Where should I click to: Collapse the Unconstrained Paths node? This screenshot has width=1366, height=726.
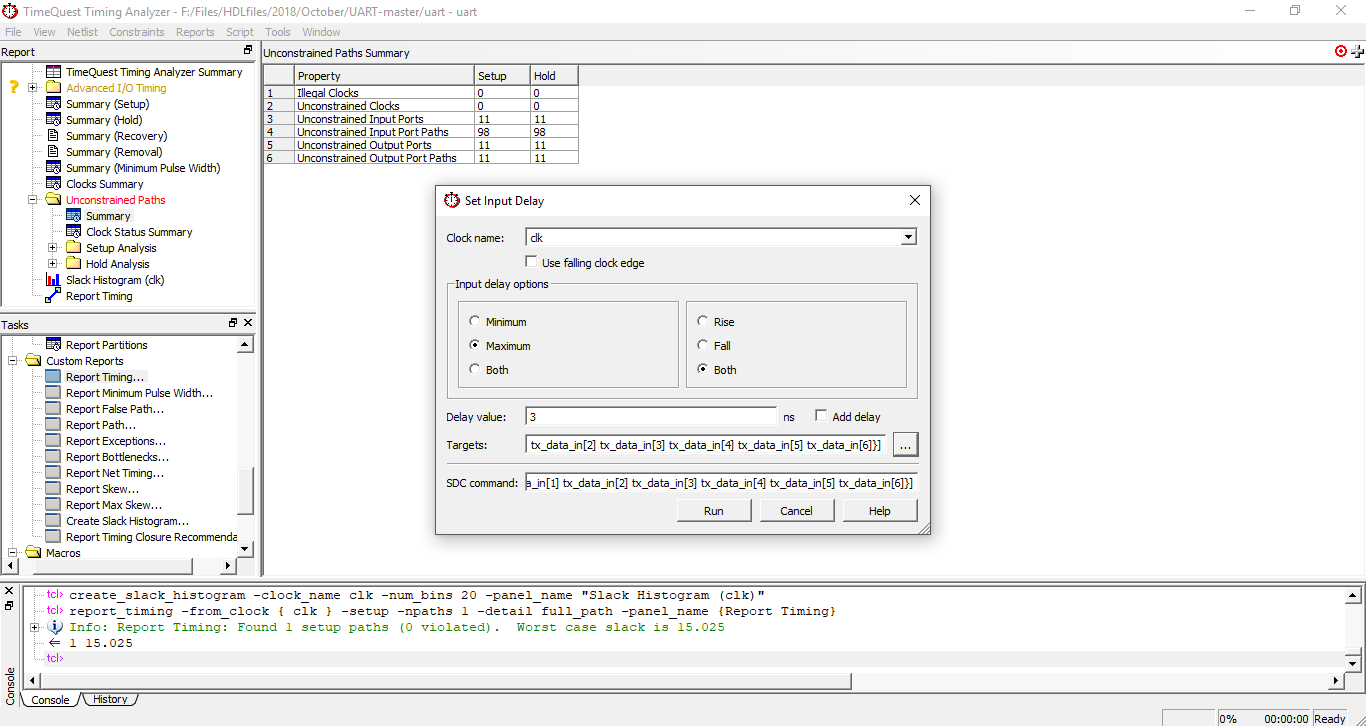[33, 200]
